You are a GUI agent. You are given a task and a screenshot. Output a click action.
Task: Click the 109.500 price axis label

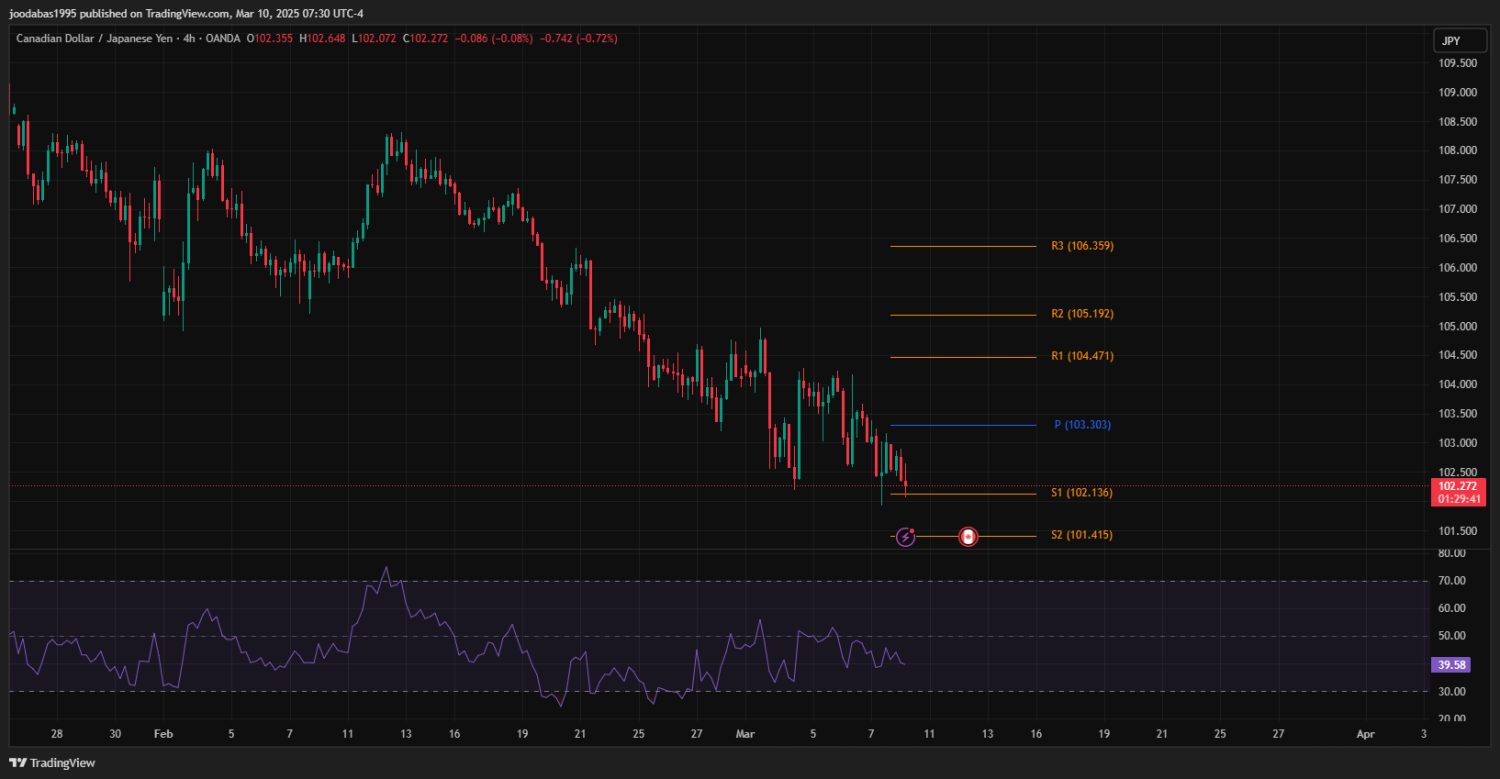[1457, 63]
